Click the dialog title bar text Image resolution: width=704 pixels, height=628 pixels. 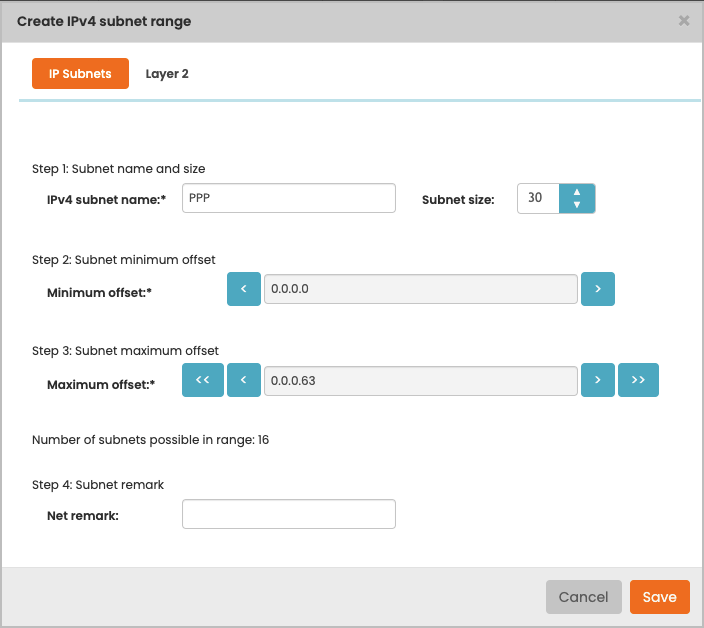[104, 21]
